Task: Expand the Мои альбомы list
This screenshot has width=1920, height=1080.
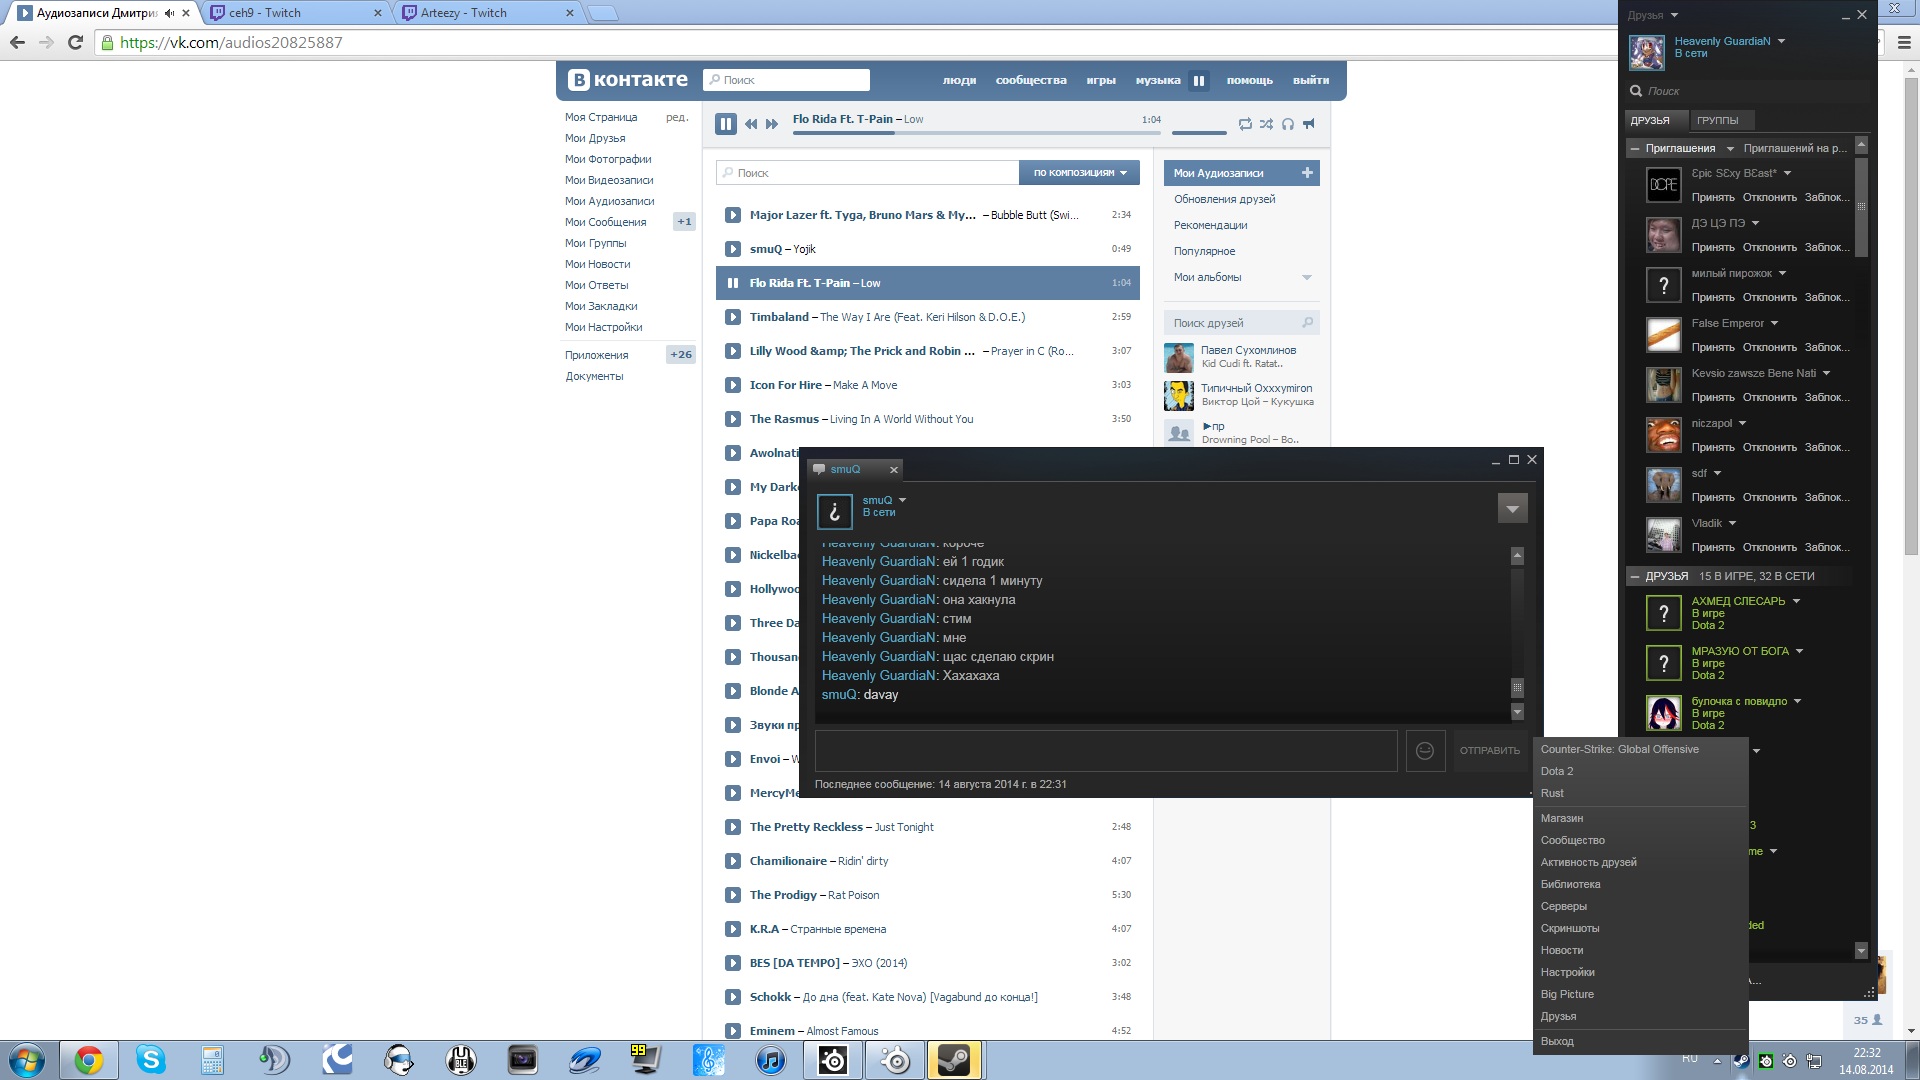Action: tap(1306, 278)
